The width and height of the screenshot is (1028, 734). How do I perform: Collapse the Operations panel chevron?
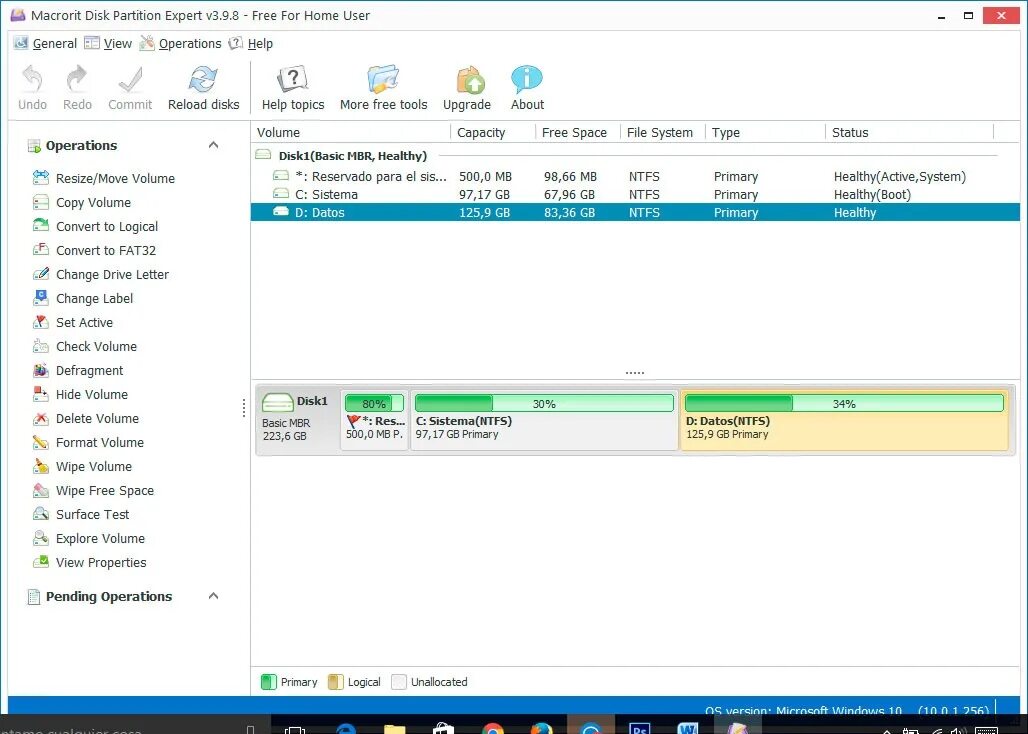(213, 145)
